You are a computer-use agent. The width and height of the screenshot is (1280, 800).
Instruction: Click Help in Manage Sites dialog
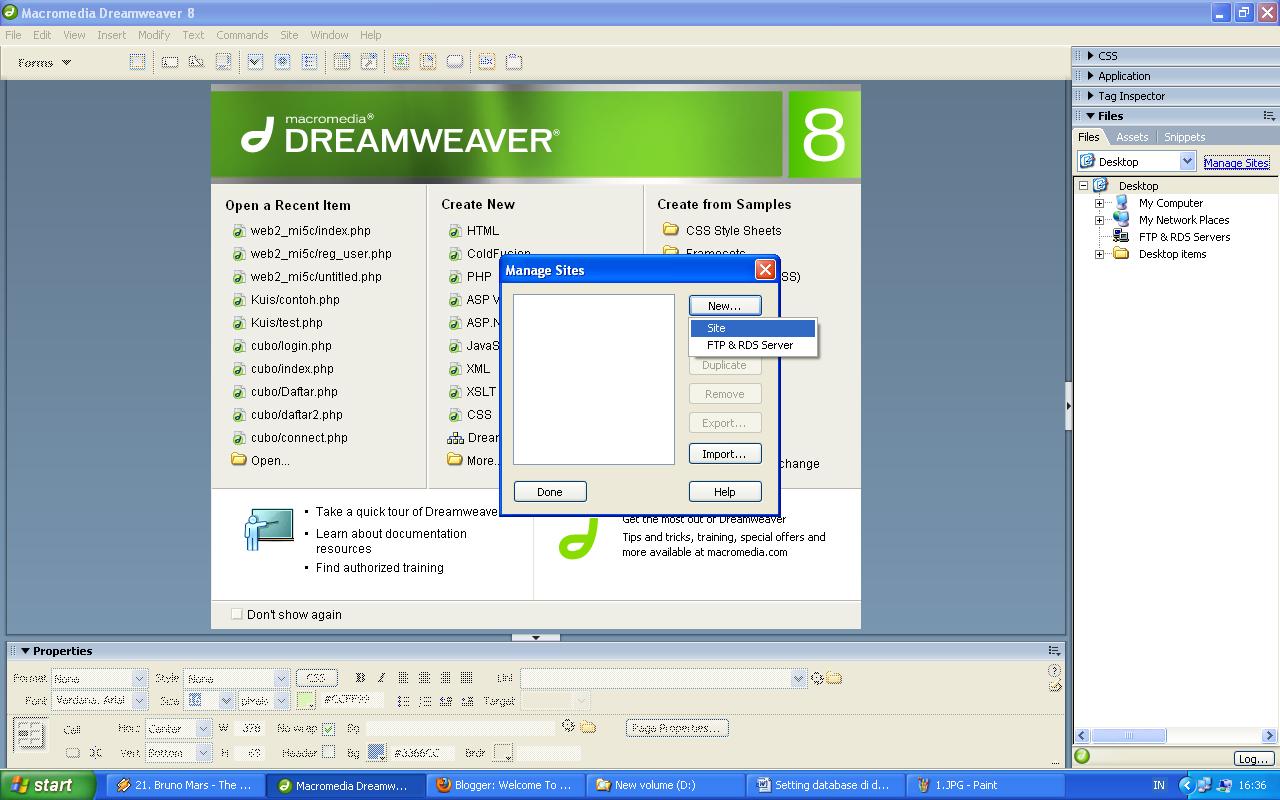click(725, 492)
